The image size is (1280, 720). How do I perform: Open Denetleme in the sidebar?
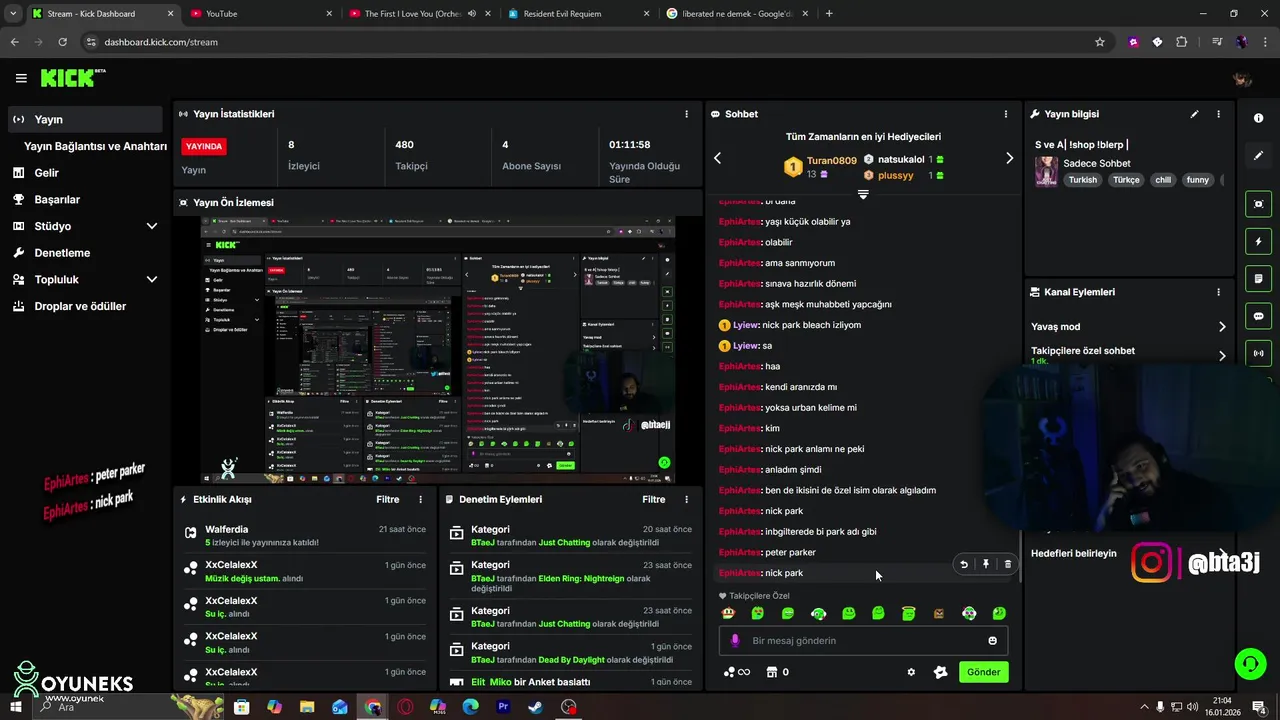click(85, 253)
